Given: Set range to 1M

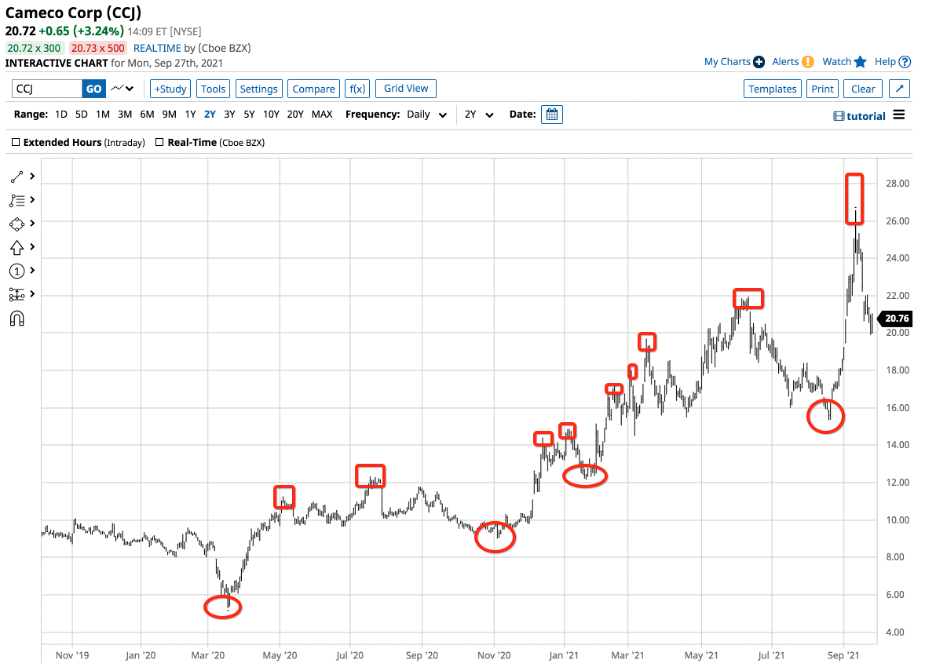Looking at the screenshot, I should [103, 114].
